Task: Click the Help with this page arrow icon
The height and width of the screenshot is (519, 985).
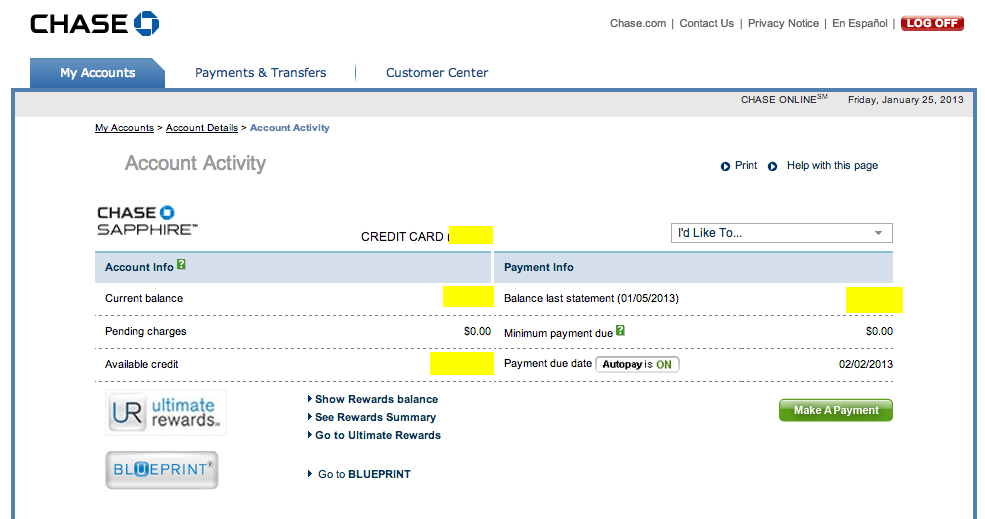Action: (773, 167)
